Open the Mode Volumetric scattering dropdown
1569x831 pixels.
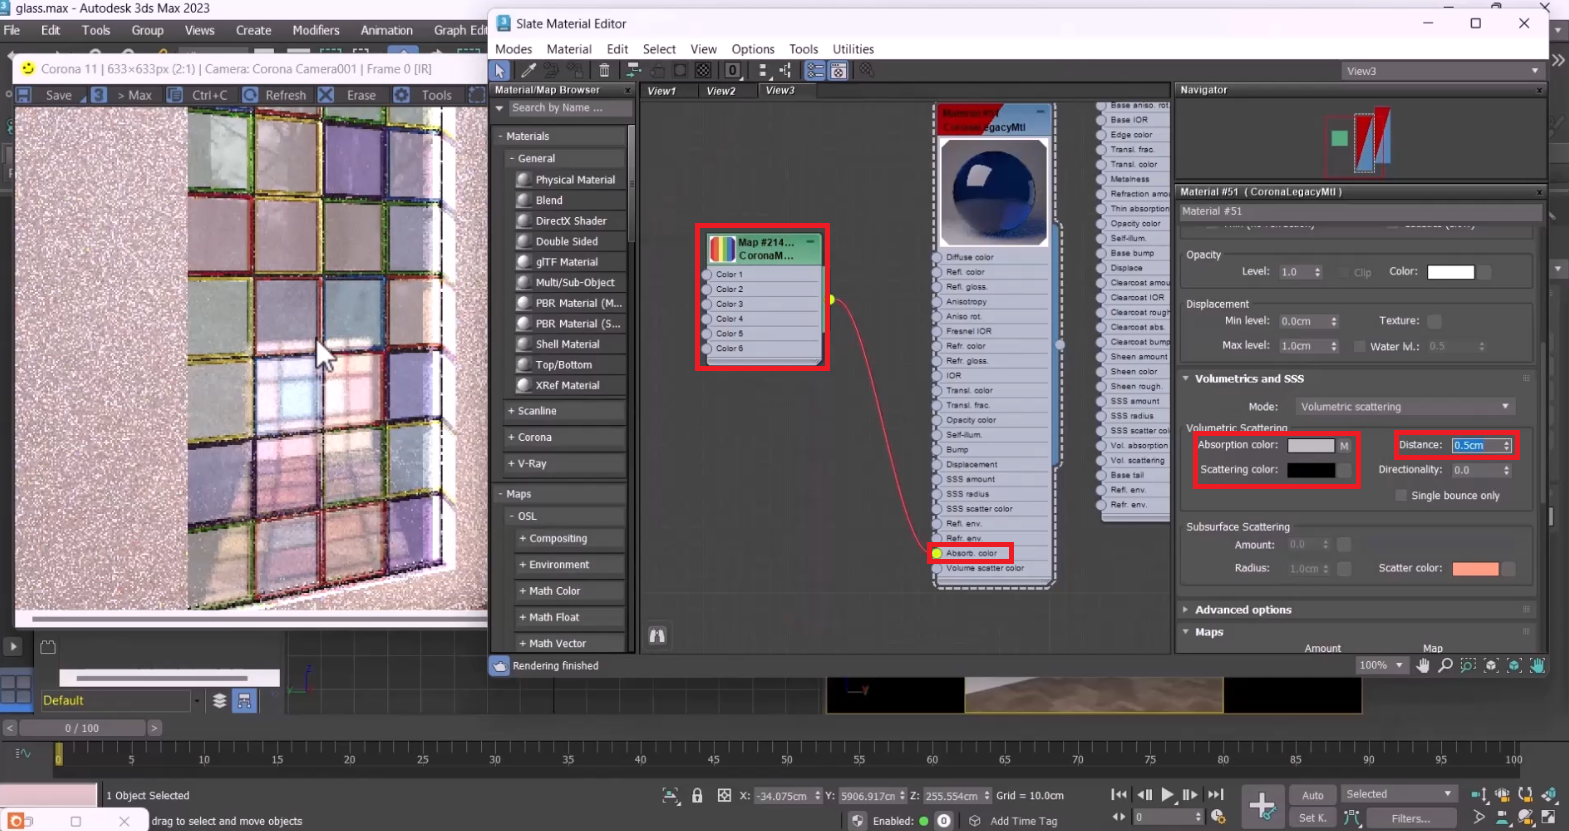coord(1404,407)
